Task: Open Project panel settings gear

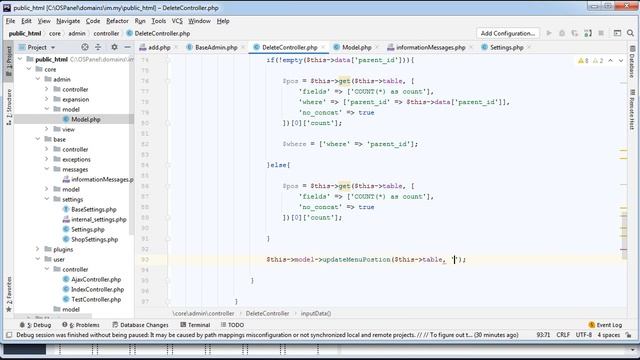Action: 114,47
